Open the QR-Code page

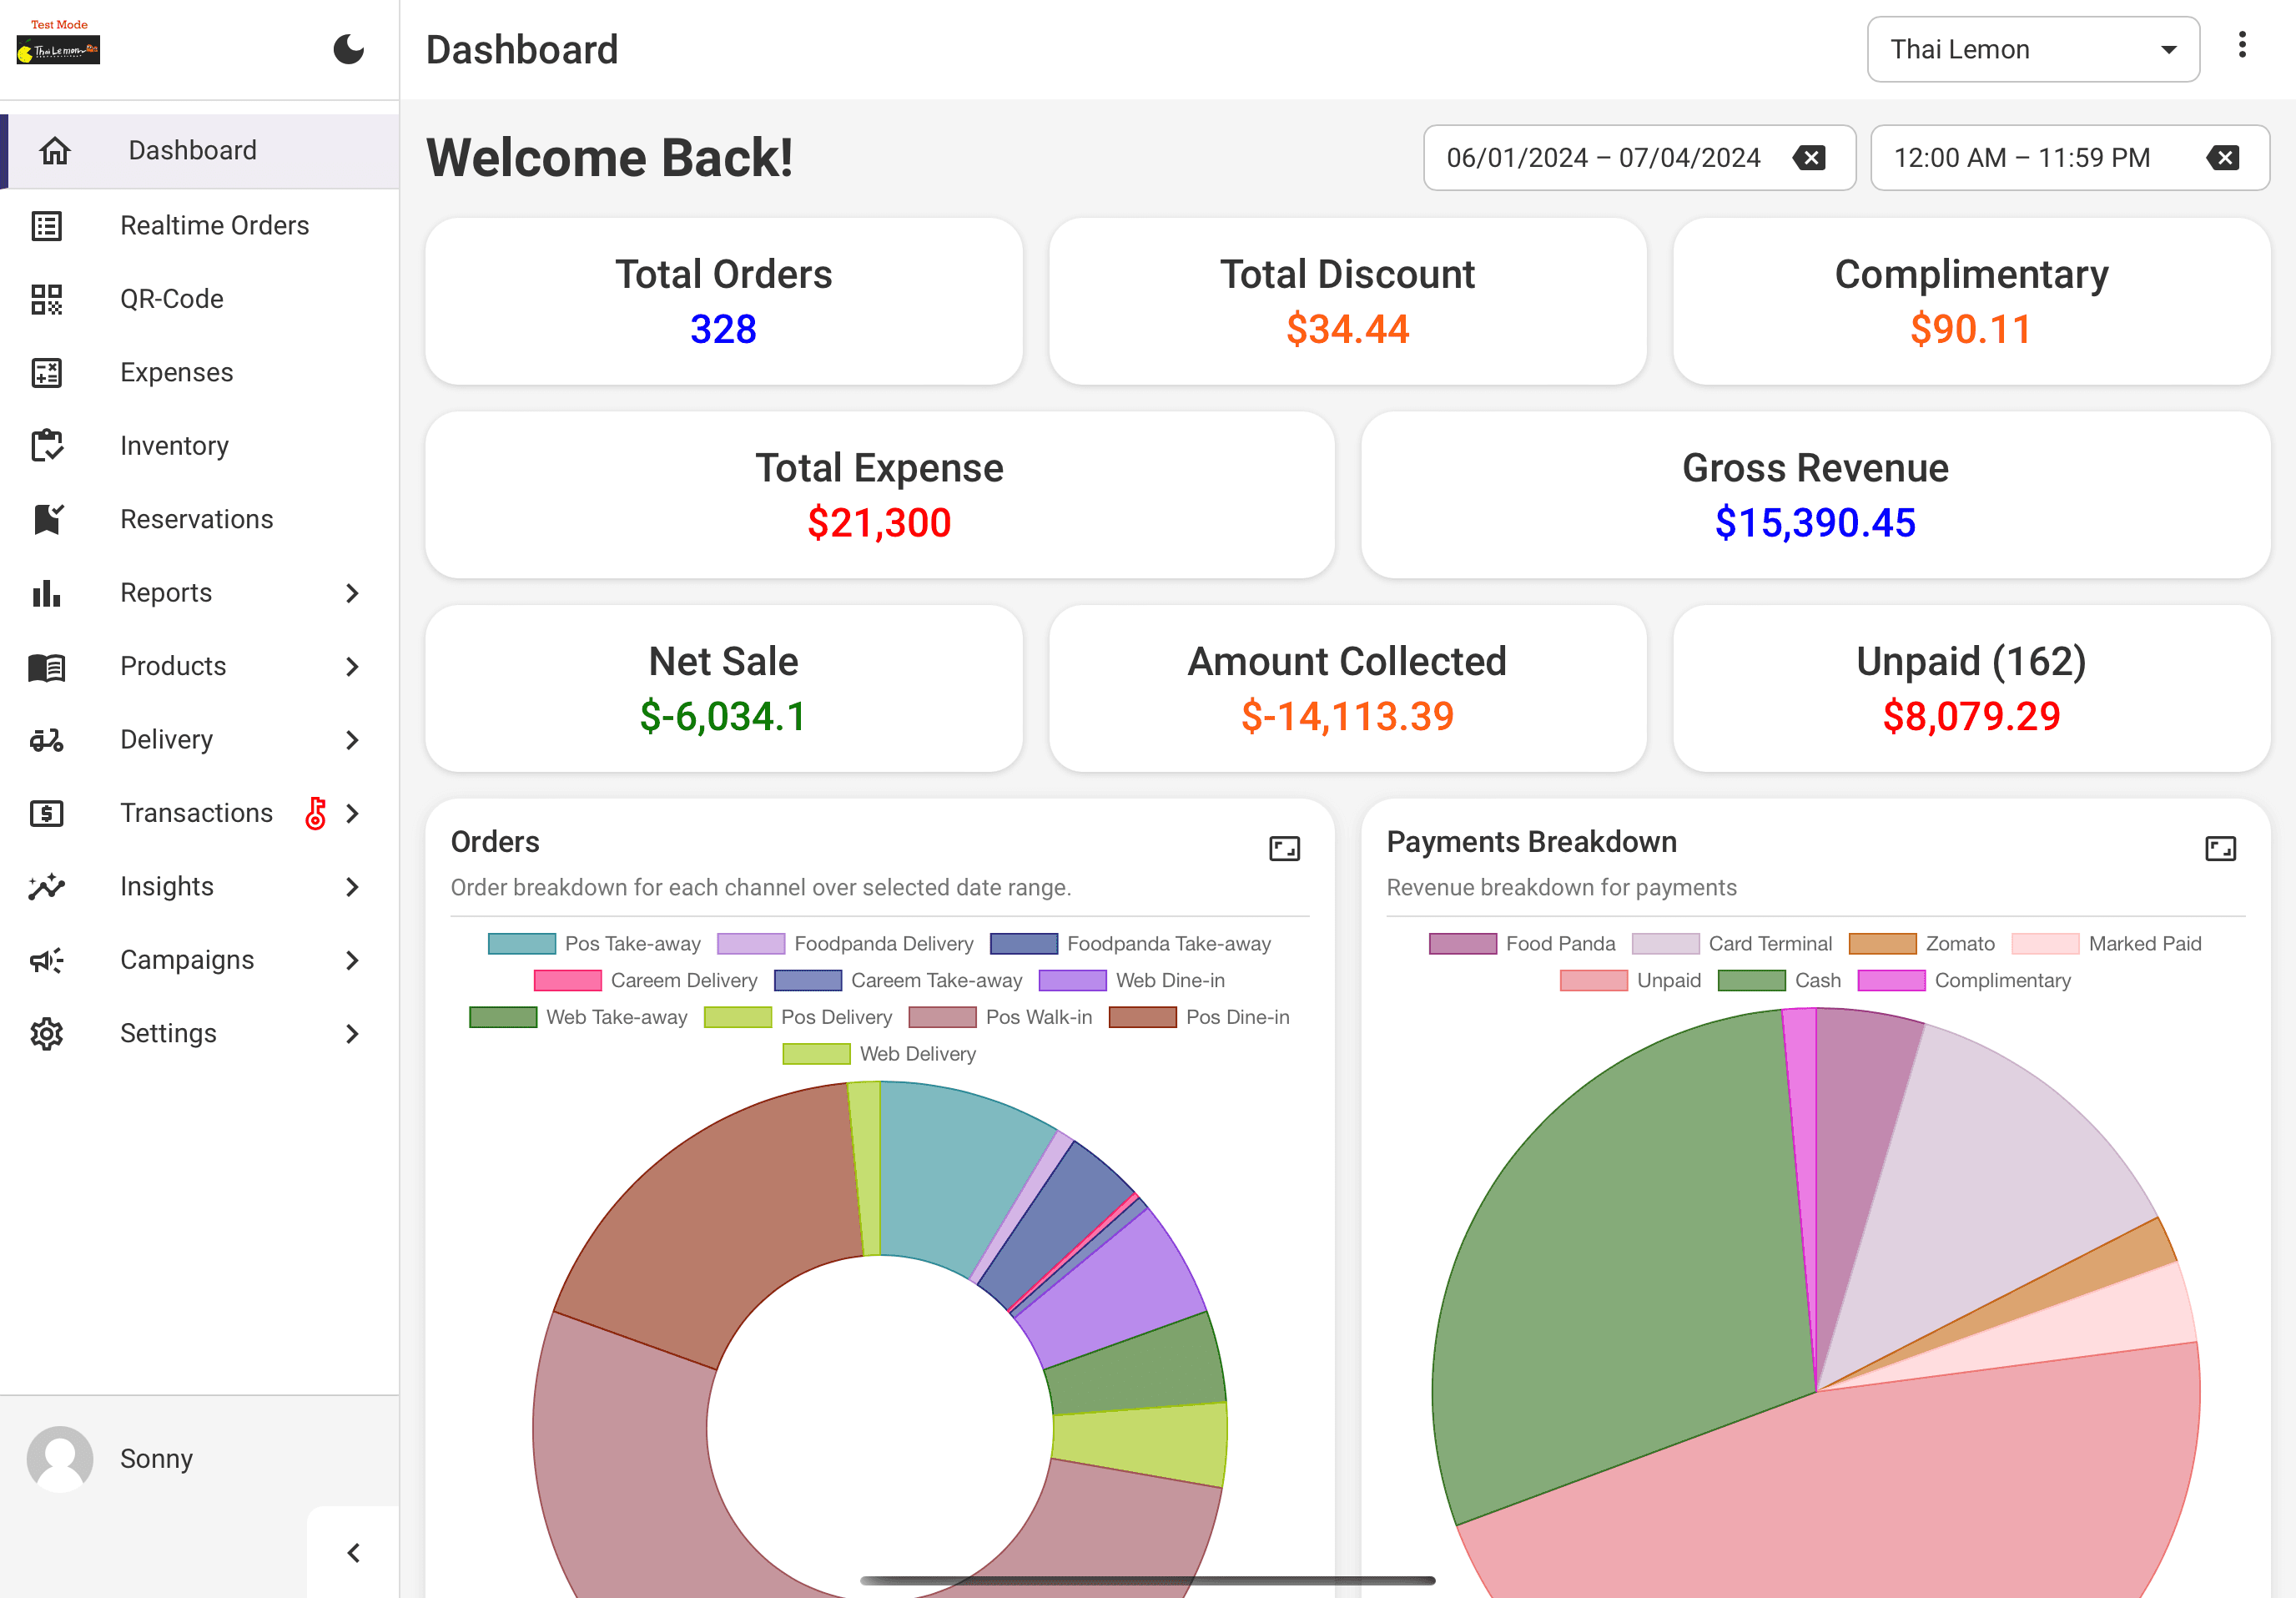coord(200,299)
